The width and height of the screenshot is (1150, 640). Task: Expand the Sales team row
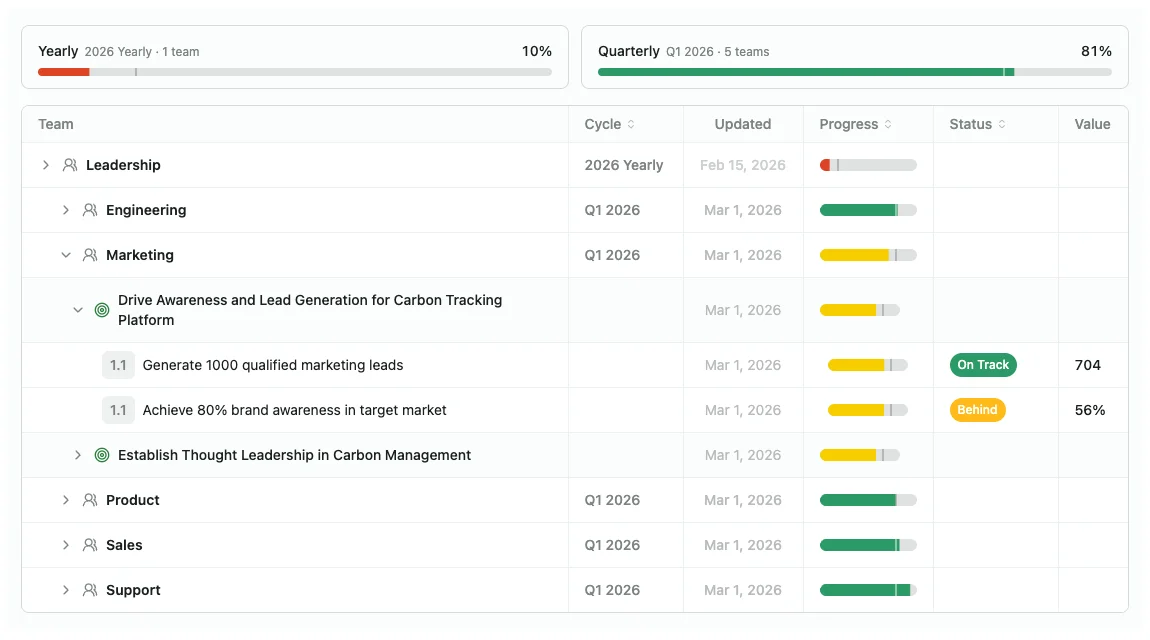pos(66,545)
